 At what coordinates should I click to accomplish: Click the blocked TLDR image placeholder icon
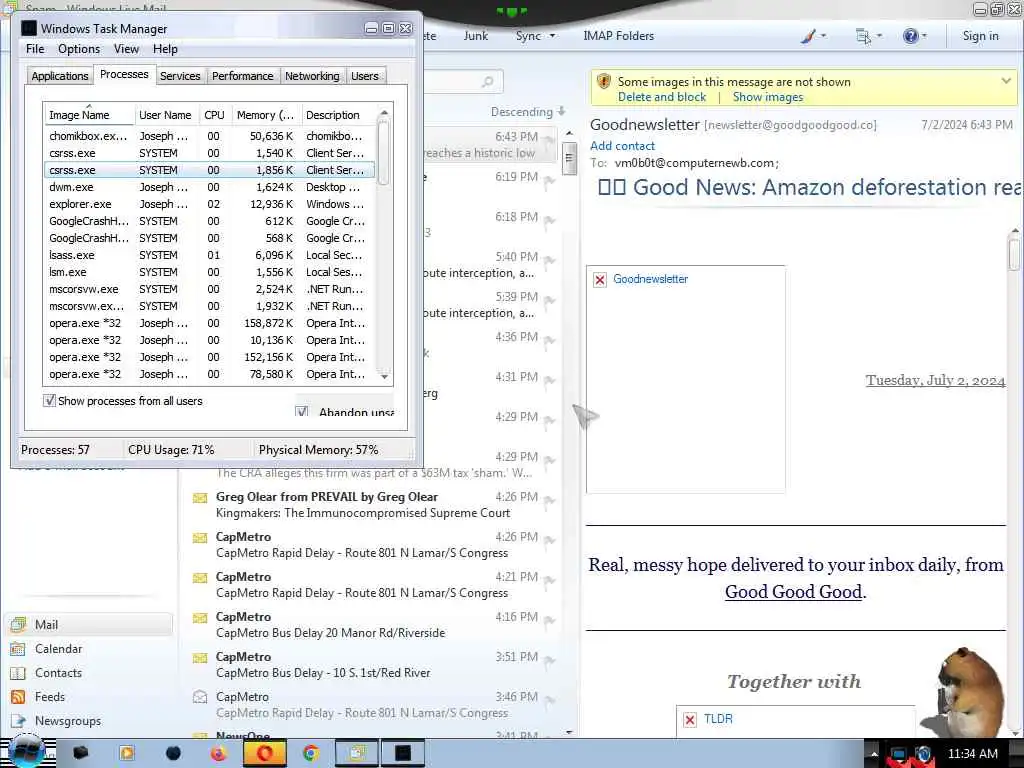pyautogui.click(x=690, y=719)
